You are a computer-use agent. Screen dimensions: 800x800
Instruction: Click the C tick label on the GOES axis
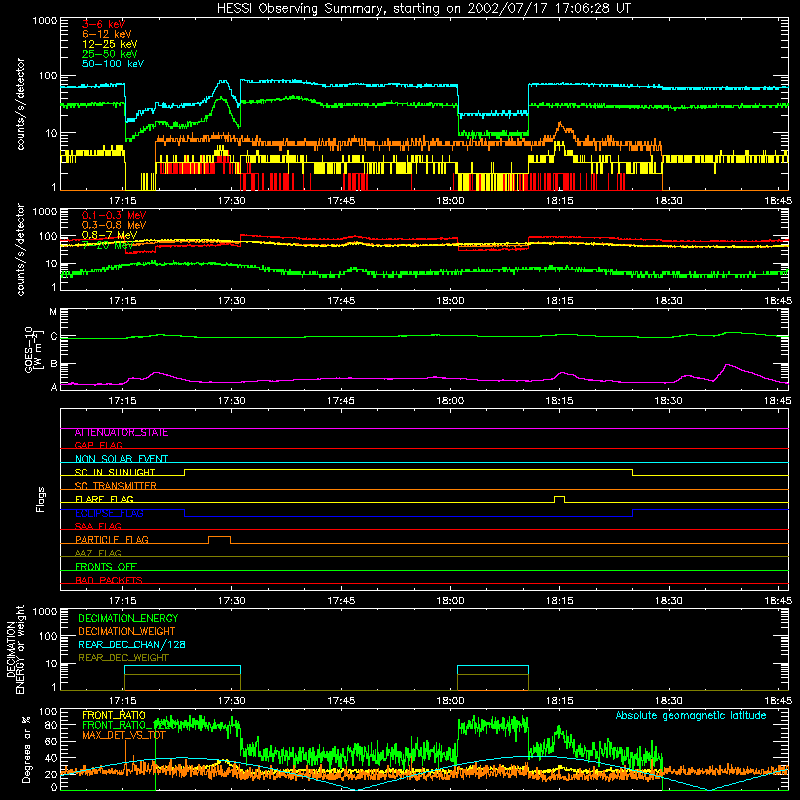tap(53, 336)
